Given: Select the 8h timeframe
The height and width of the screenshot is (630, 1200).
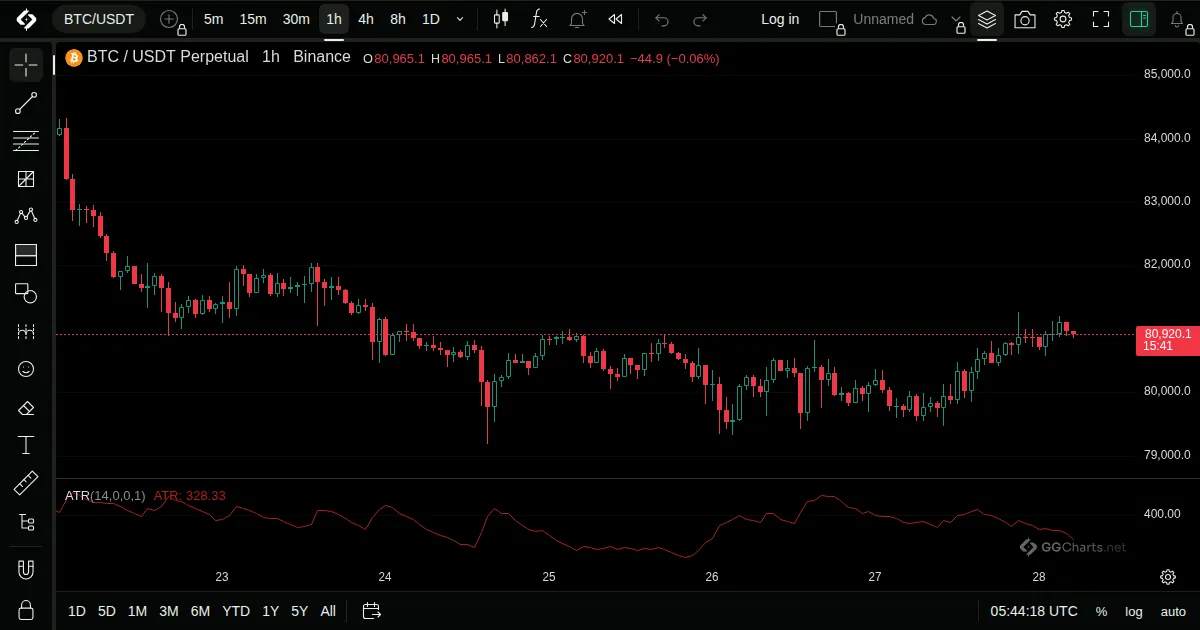Looking at the screenshot, I should coord(398,19).
